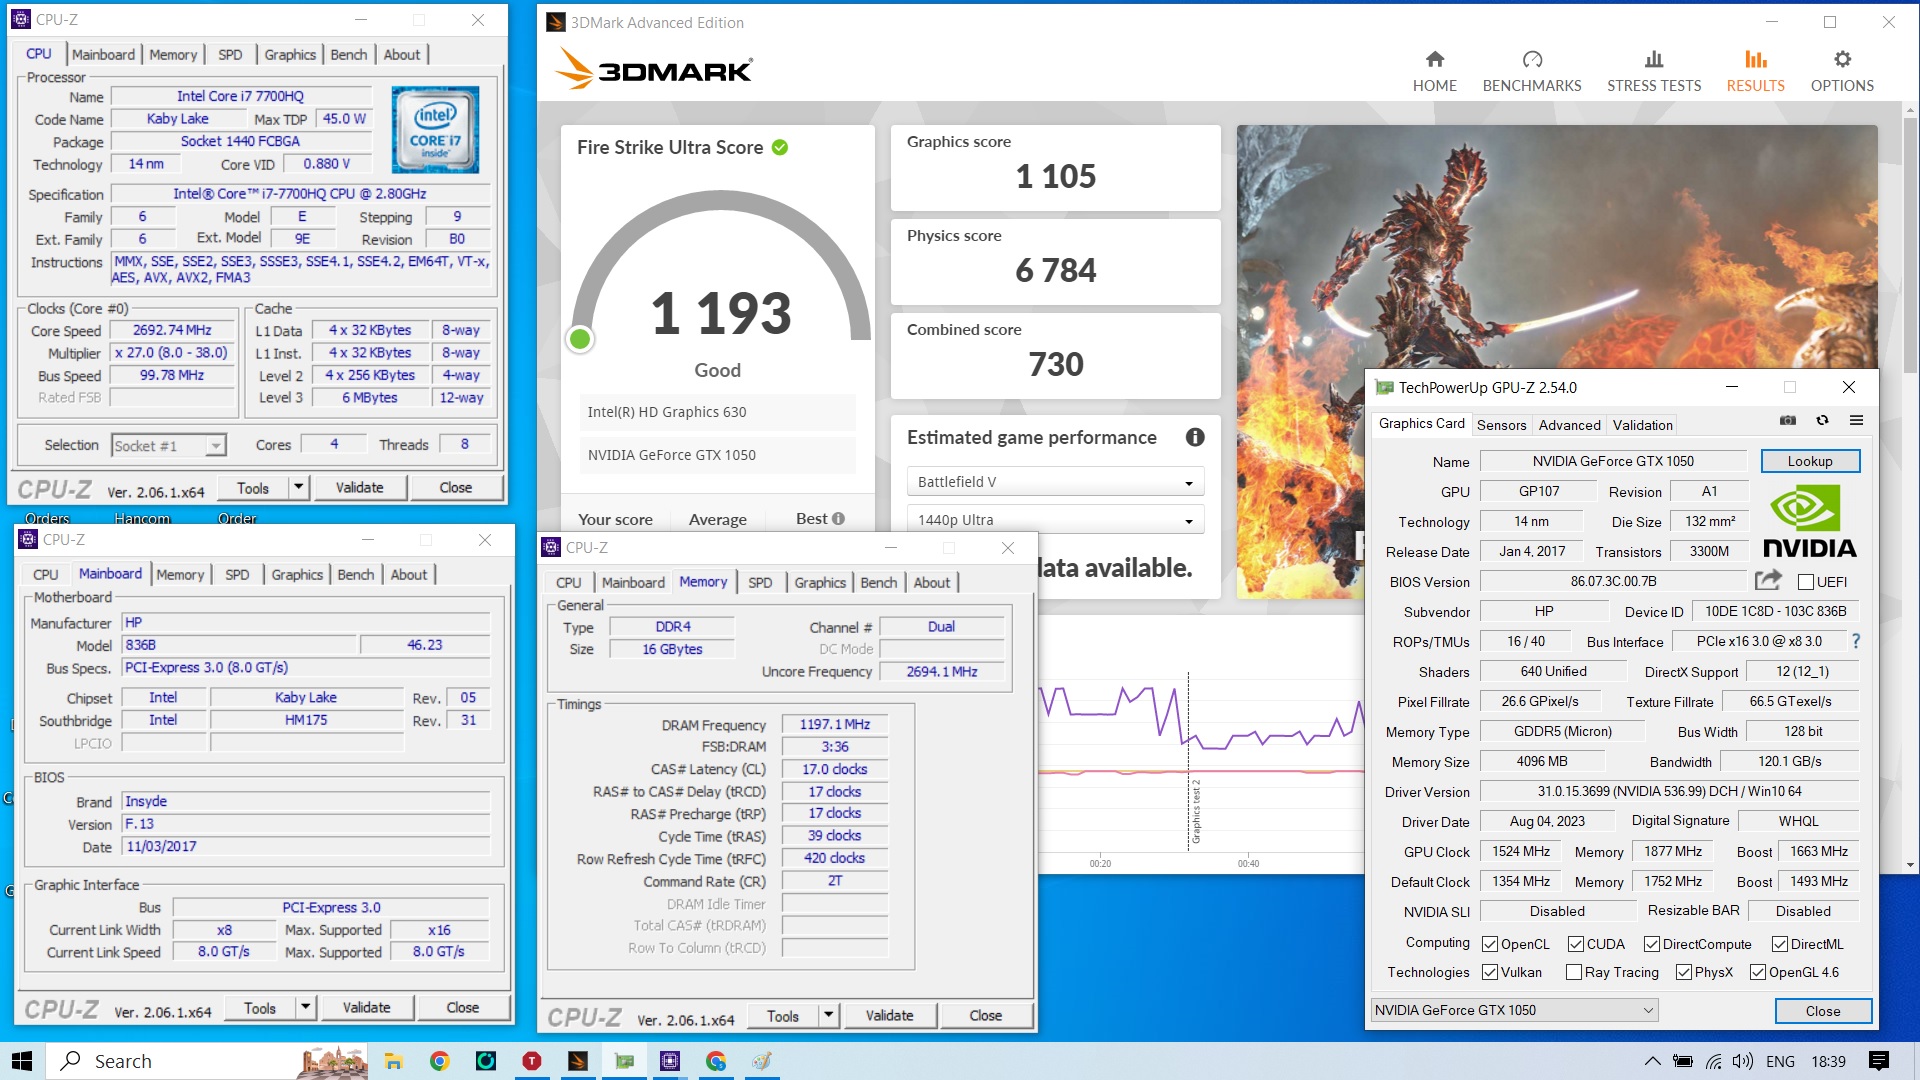This screenshot has width=1920, height=1080.
Task: Open the SPD tab in the Memory CPU-Z window
Action: (x=760, y=583)
